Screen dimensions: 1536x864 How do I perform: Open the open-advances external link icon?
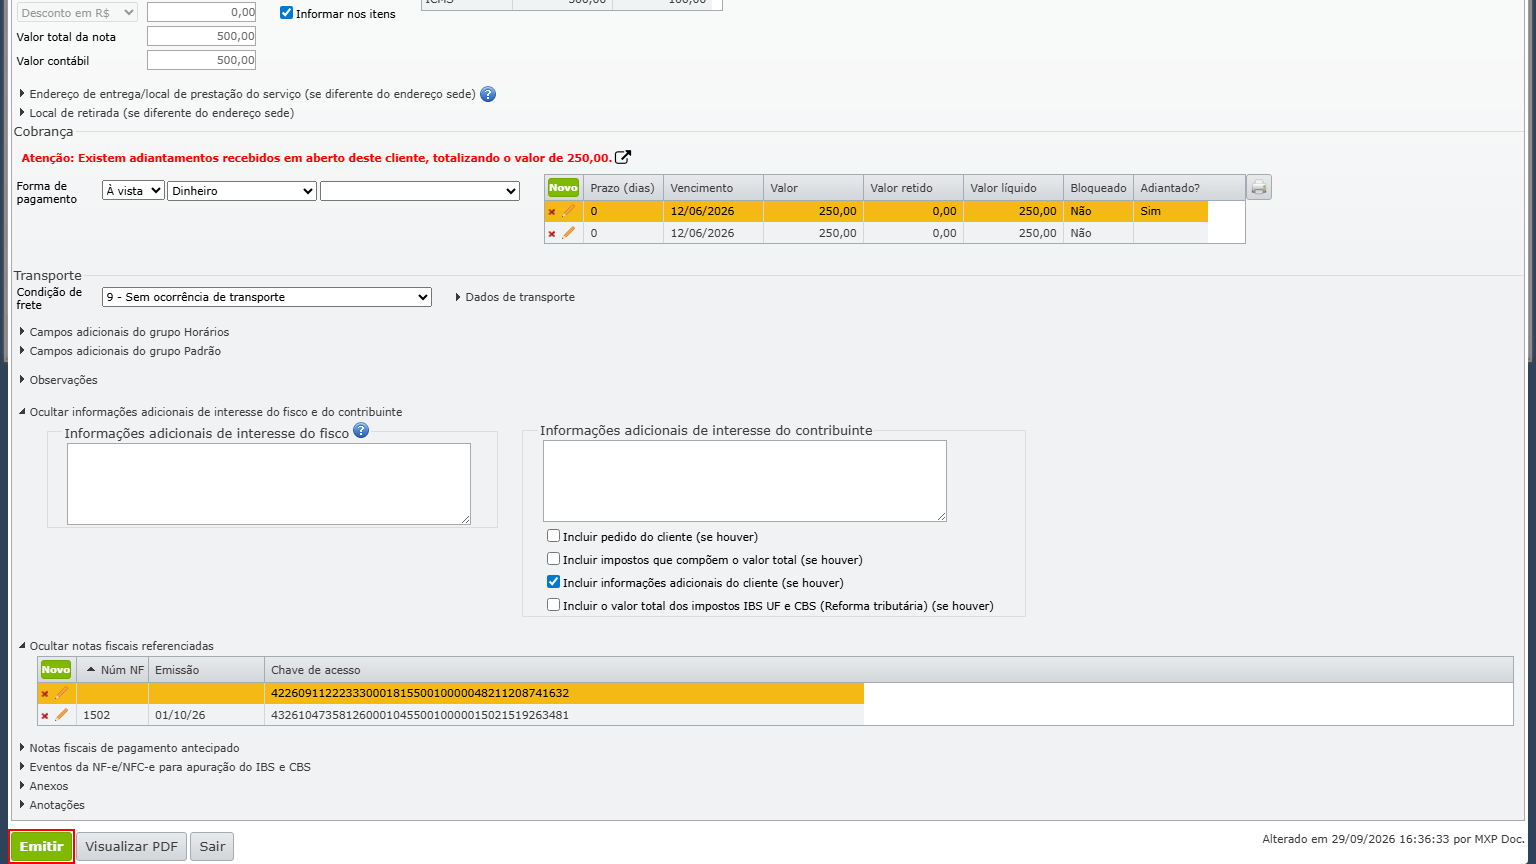[x=623, y=157]
